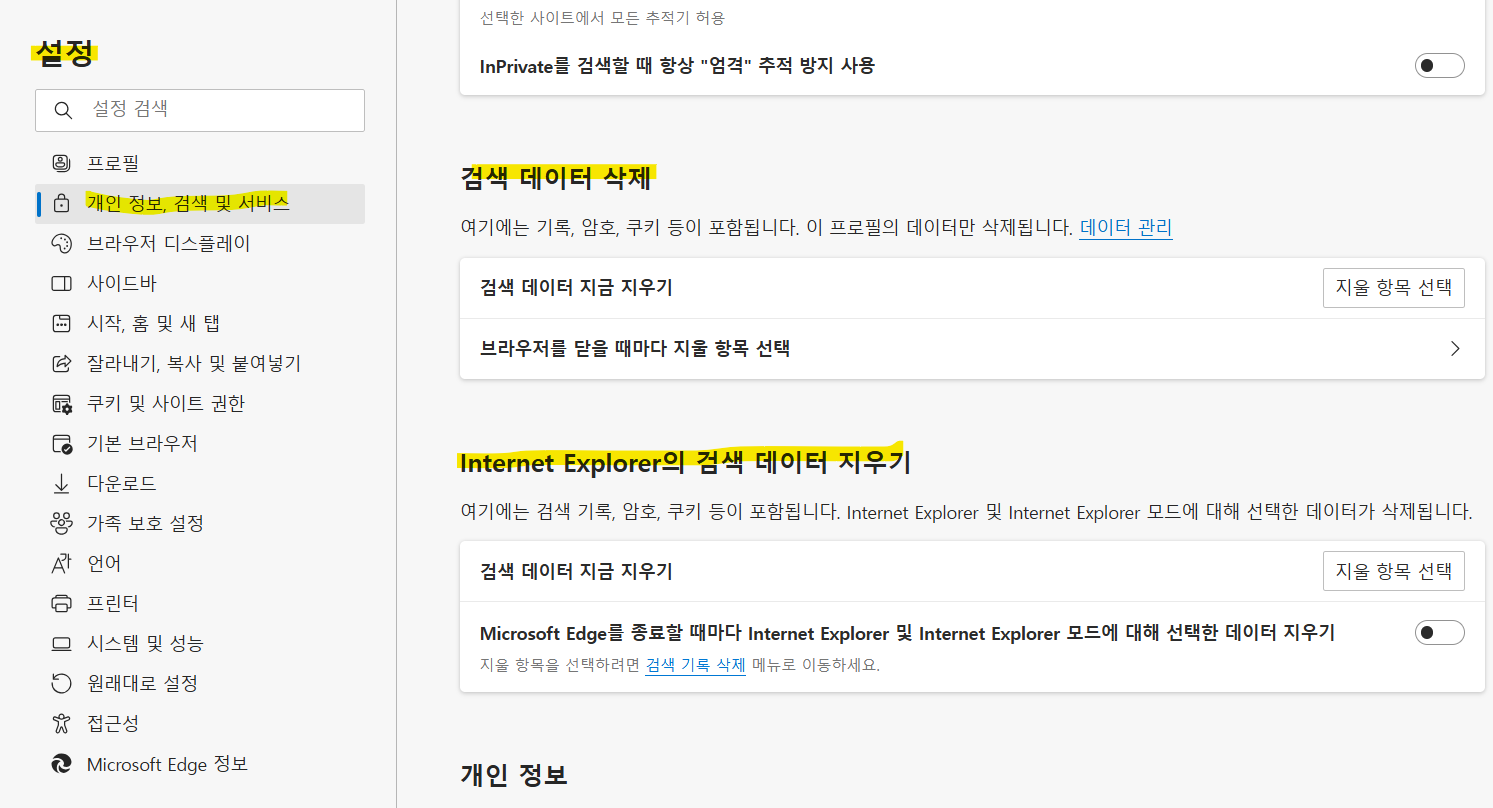Click the download arrow icon for 다운로드
The width and height of the screenshot is (1493, 808).
click(61, 483)
